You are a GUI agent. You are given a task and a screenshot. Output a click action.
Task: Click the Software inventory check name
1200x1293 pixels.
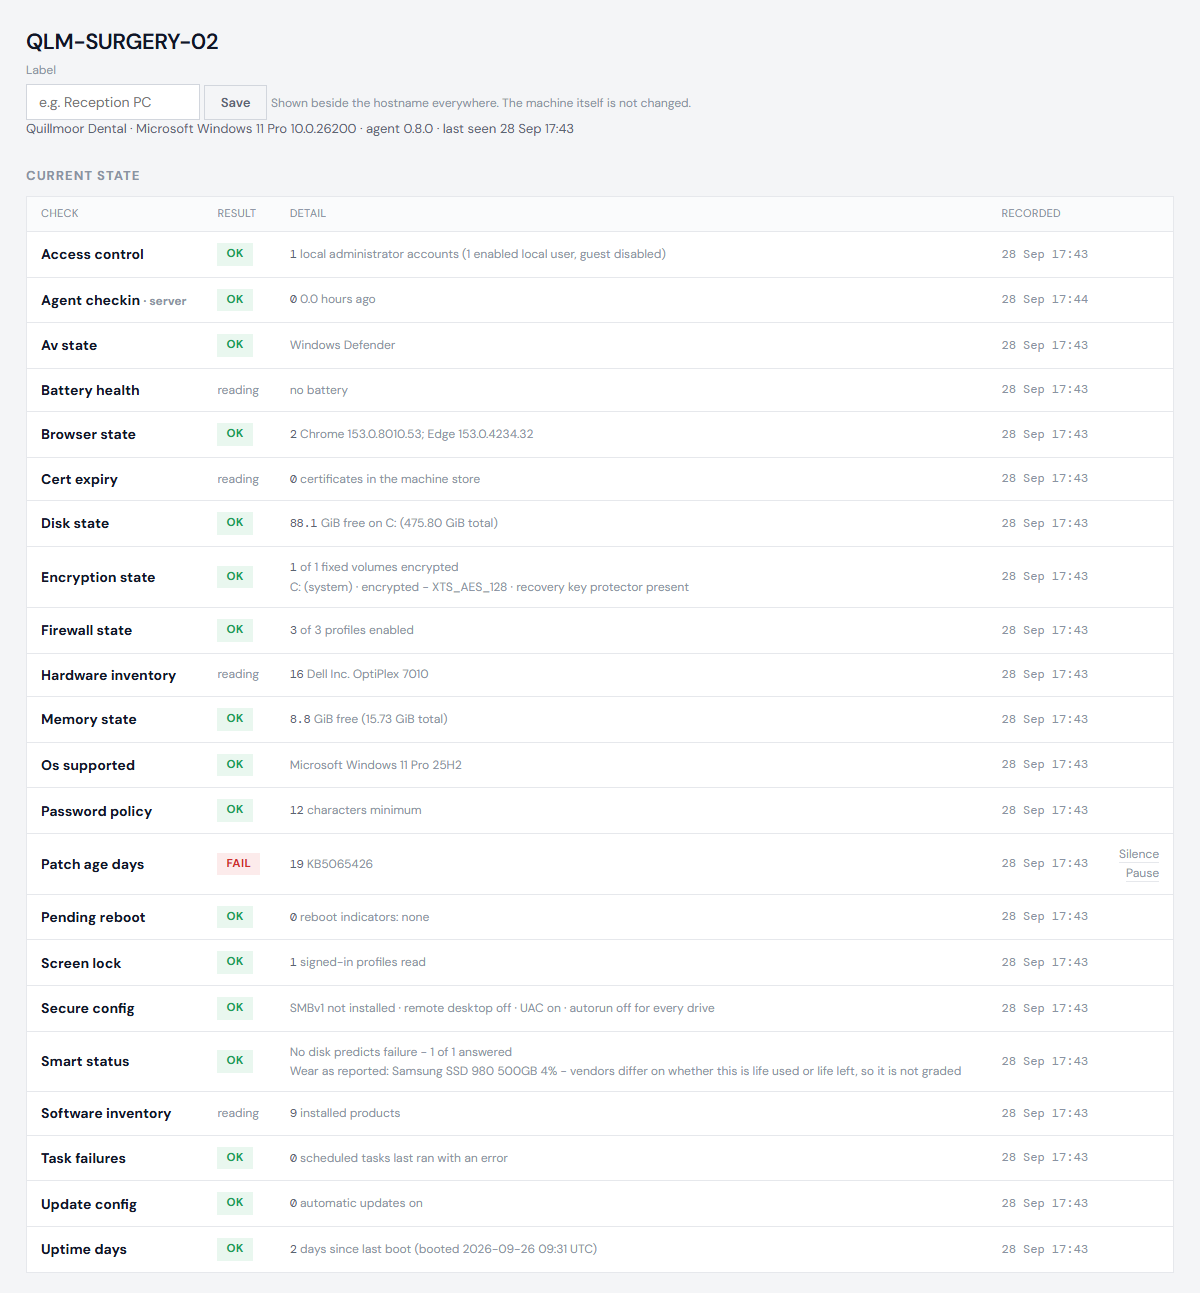106,1113
